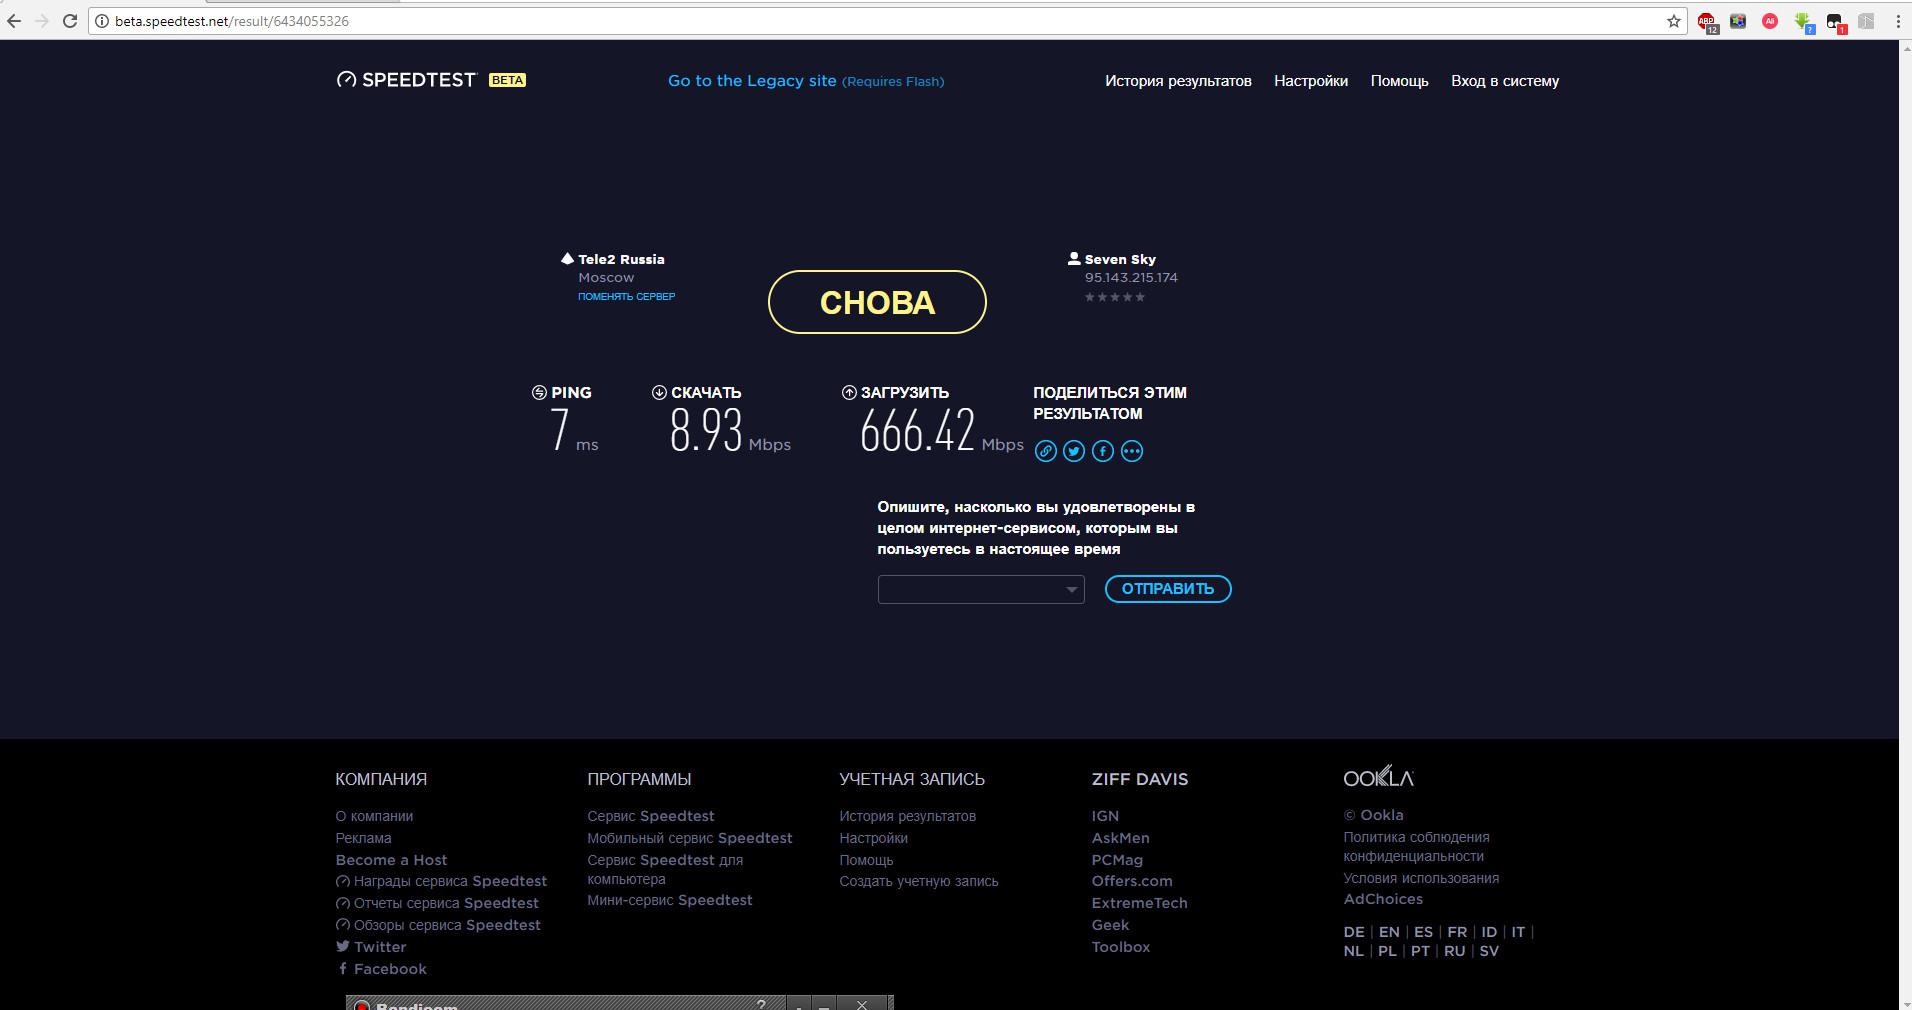The width and height of the screenshot is (1912, 1010).
Task: Open ExtremeTech footer link
Action: pos(1139,903)
